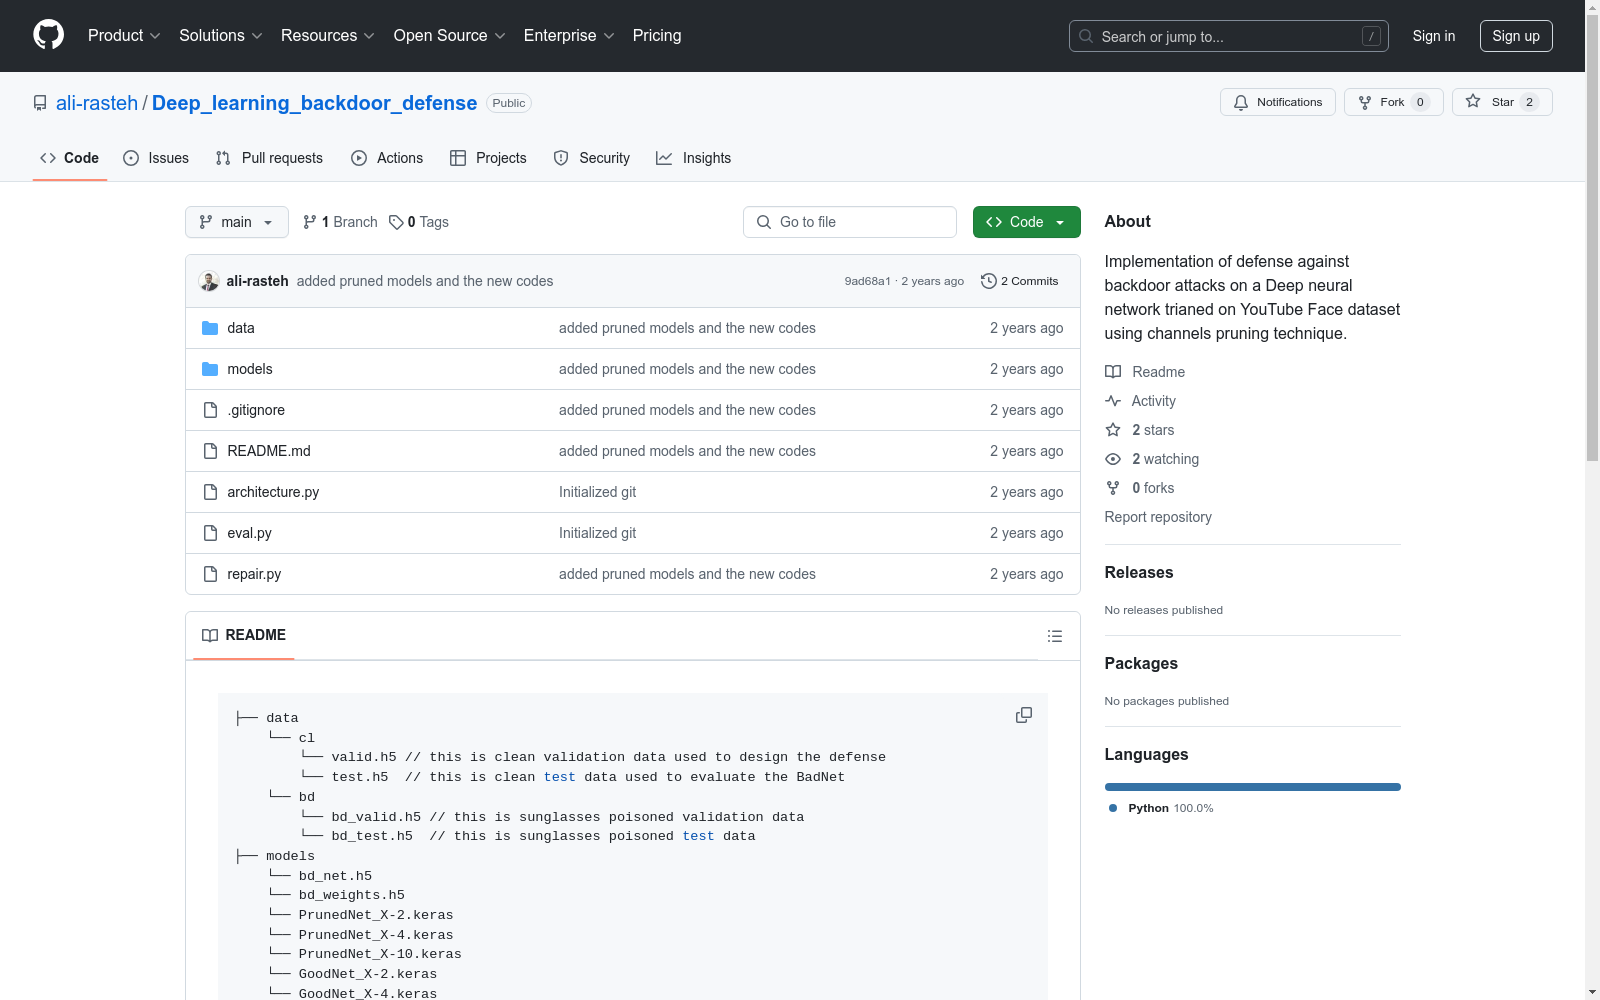The image size is (1600, 1000).
Task: Click the file icon beside architecture.py
Action: coord(210,492)
